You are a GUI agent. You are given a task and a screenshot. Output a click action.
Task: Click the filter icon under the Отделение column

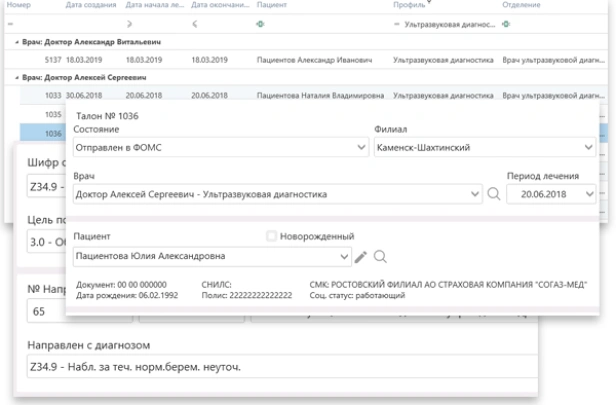[508, 22]
